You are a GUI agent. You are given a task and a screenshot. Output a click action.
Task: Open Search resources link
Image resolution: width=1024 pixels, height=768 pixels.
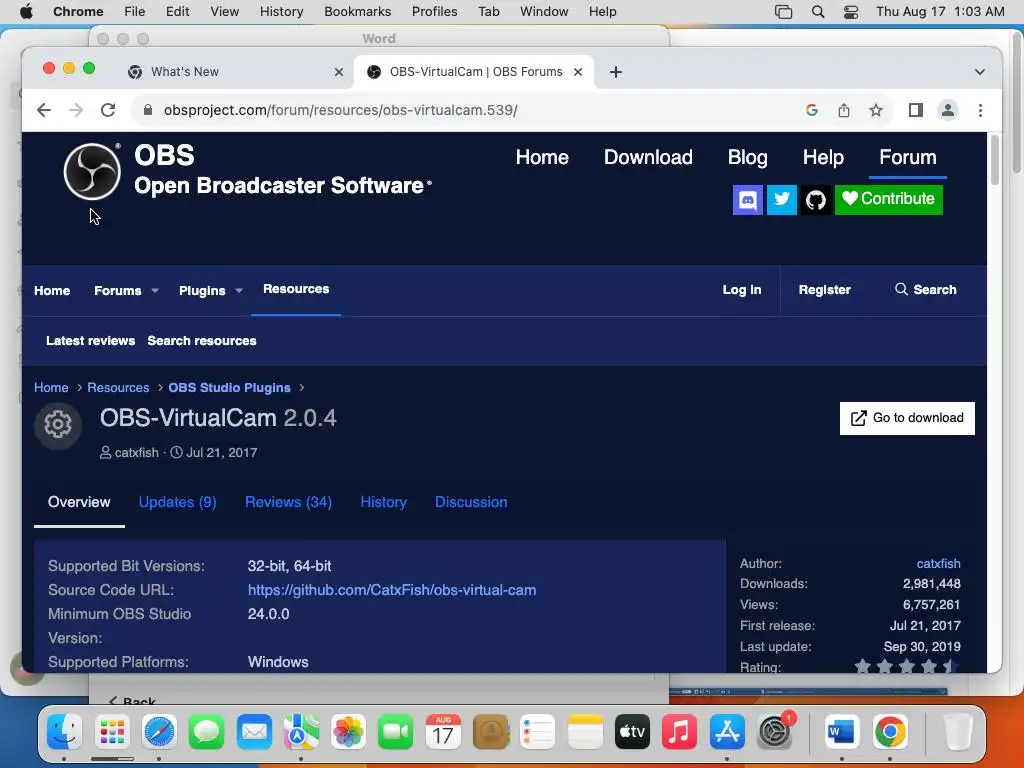tap(202, 341)
